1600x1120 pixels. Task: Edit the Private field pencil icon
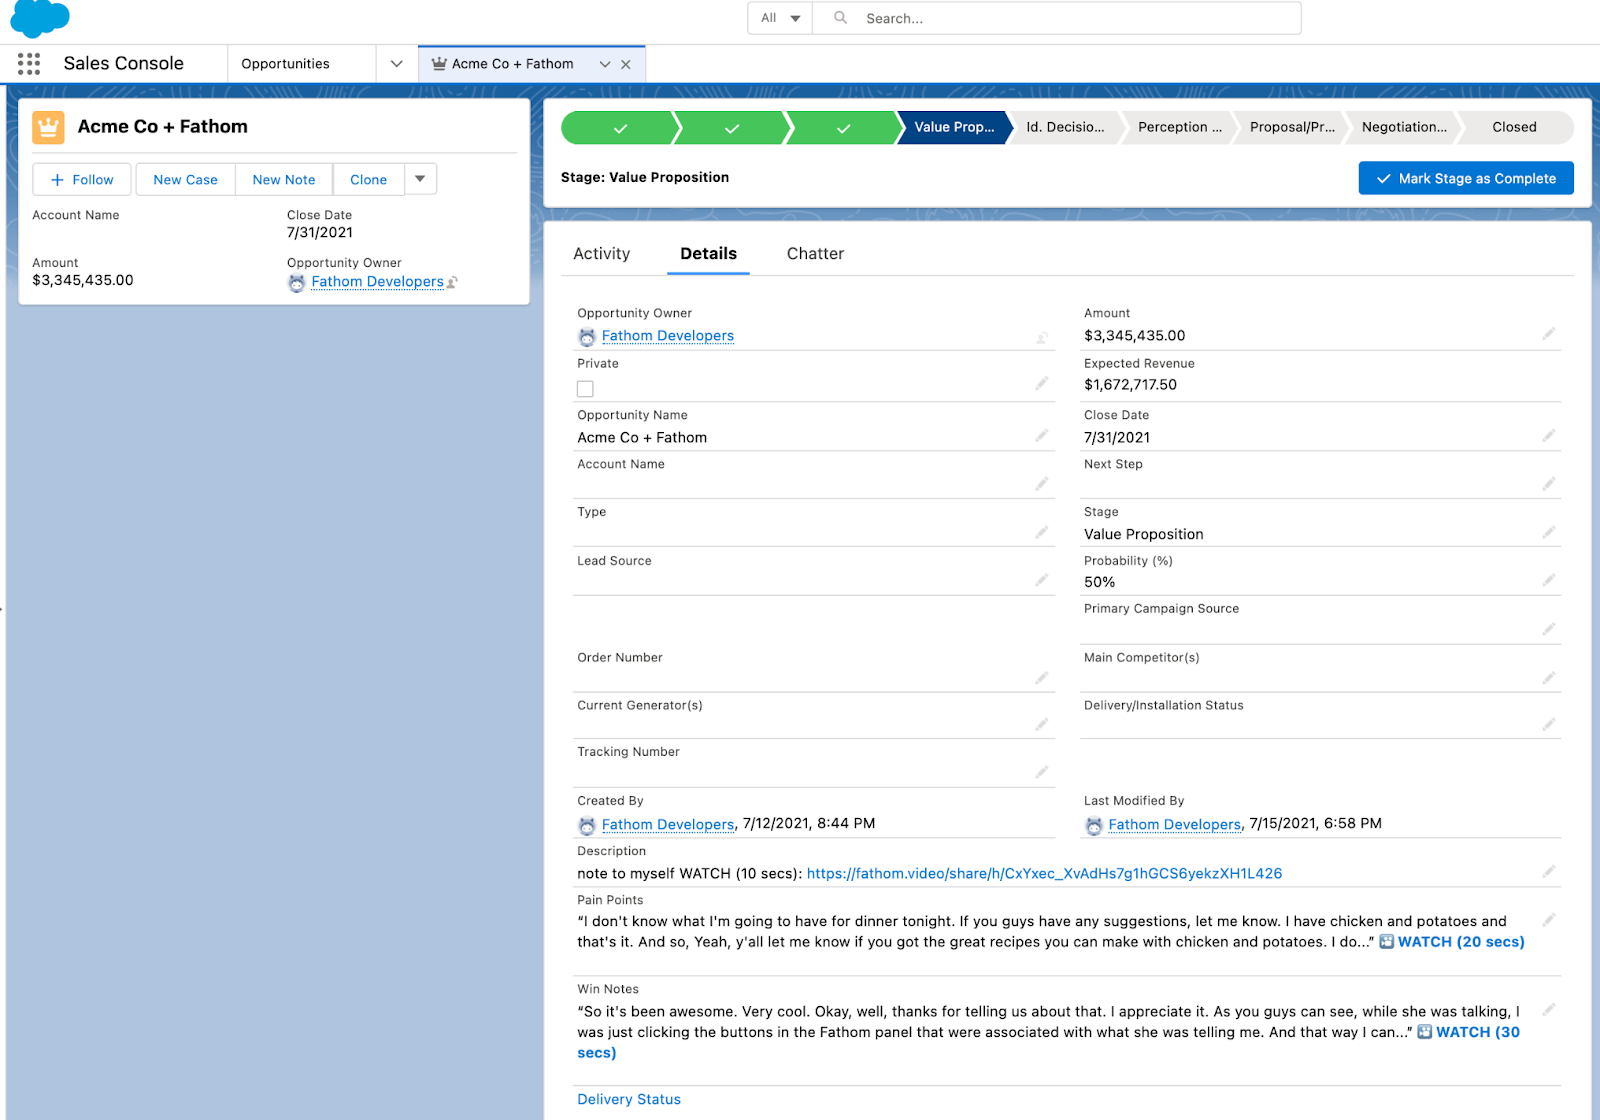(1041, 384)
